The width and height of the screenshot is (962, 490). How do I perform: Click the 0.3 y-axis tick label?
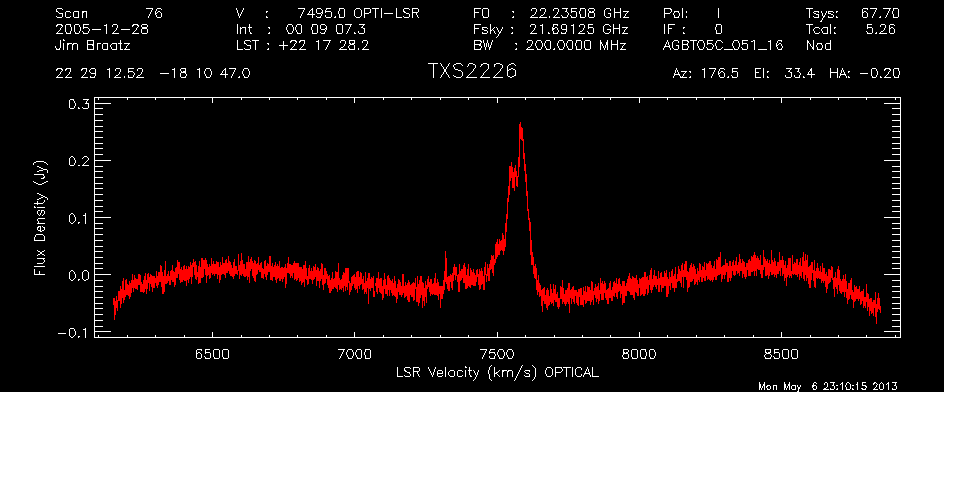tap(78, 104)
